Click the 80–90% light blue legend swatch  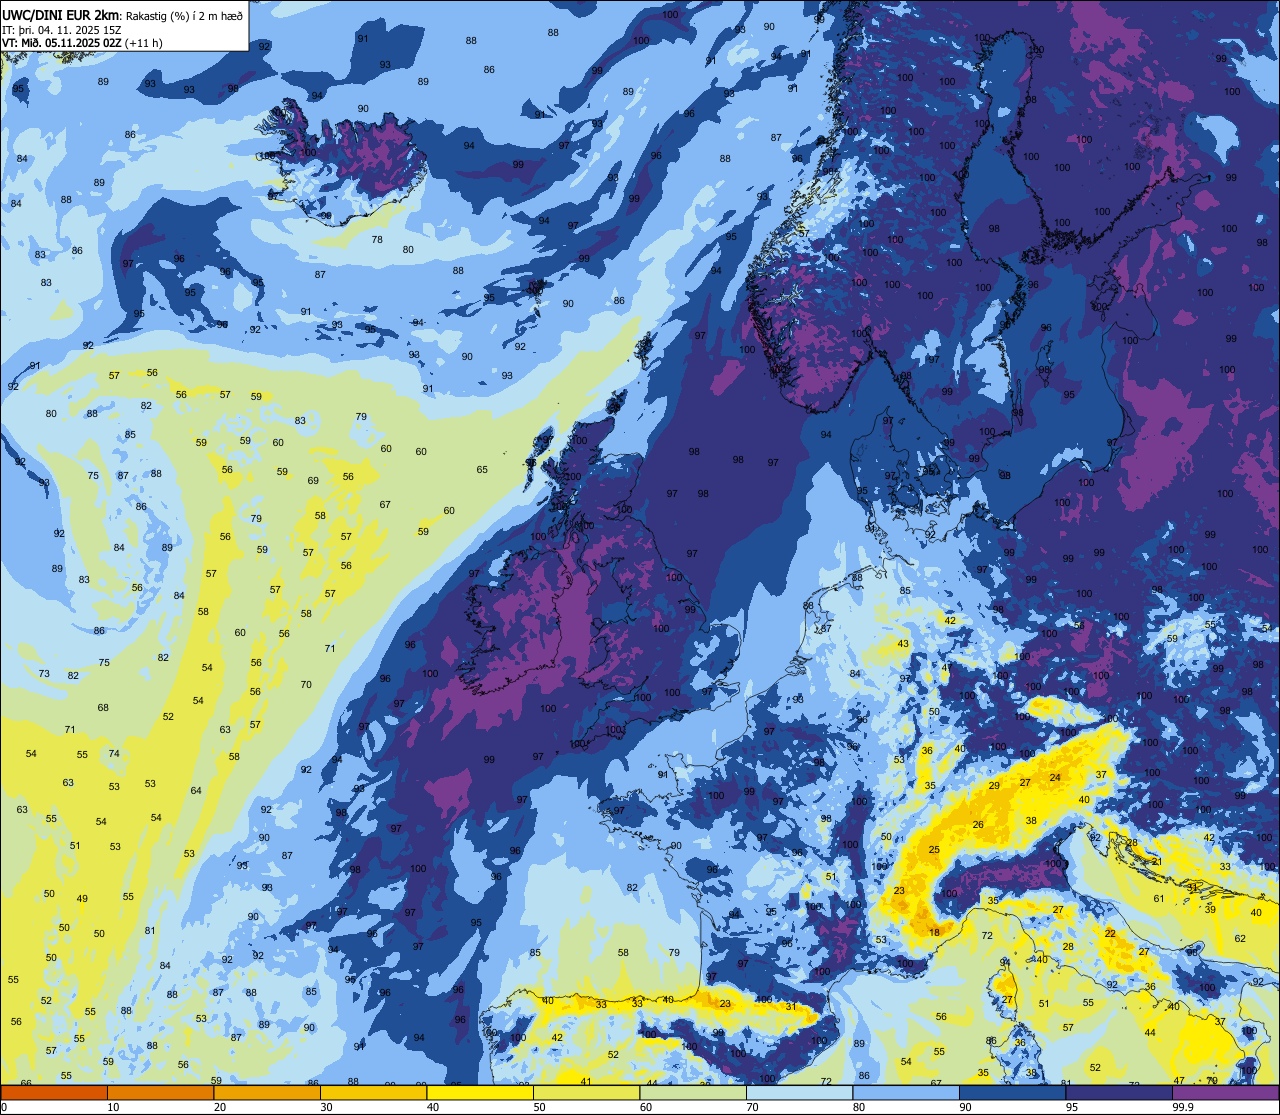click(x=906, y=1092)
